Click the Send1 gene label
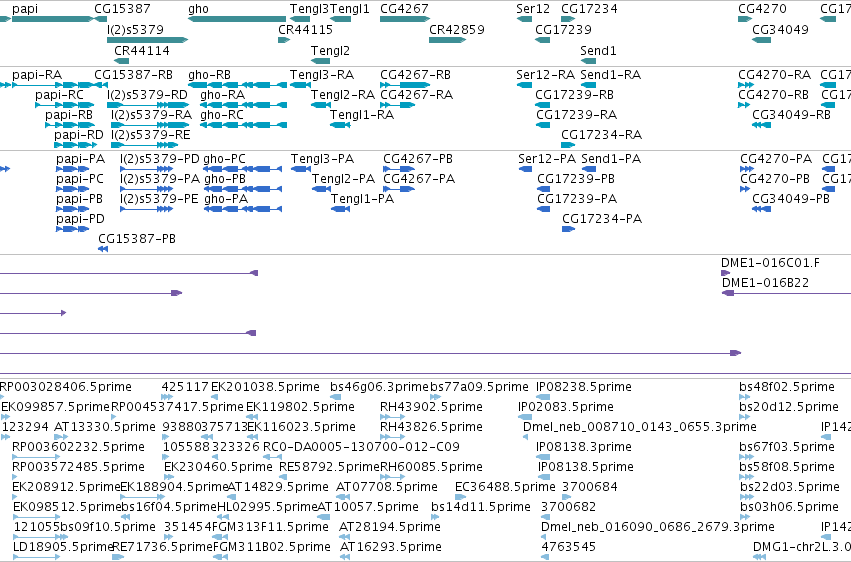 tap(598, 50)
